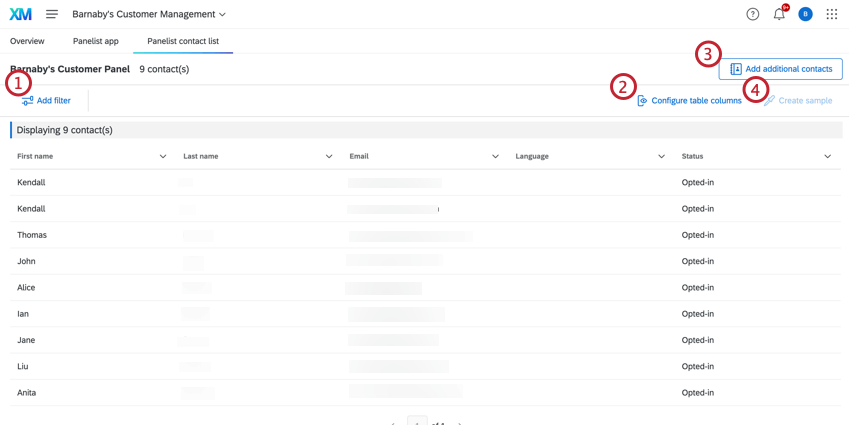This screenshot has height=425, width=849.
Task: Open the notifications bell
Action: point(779,15)
